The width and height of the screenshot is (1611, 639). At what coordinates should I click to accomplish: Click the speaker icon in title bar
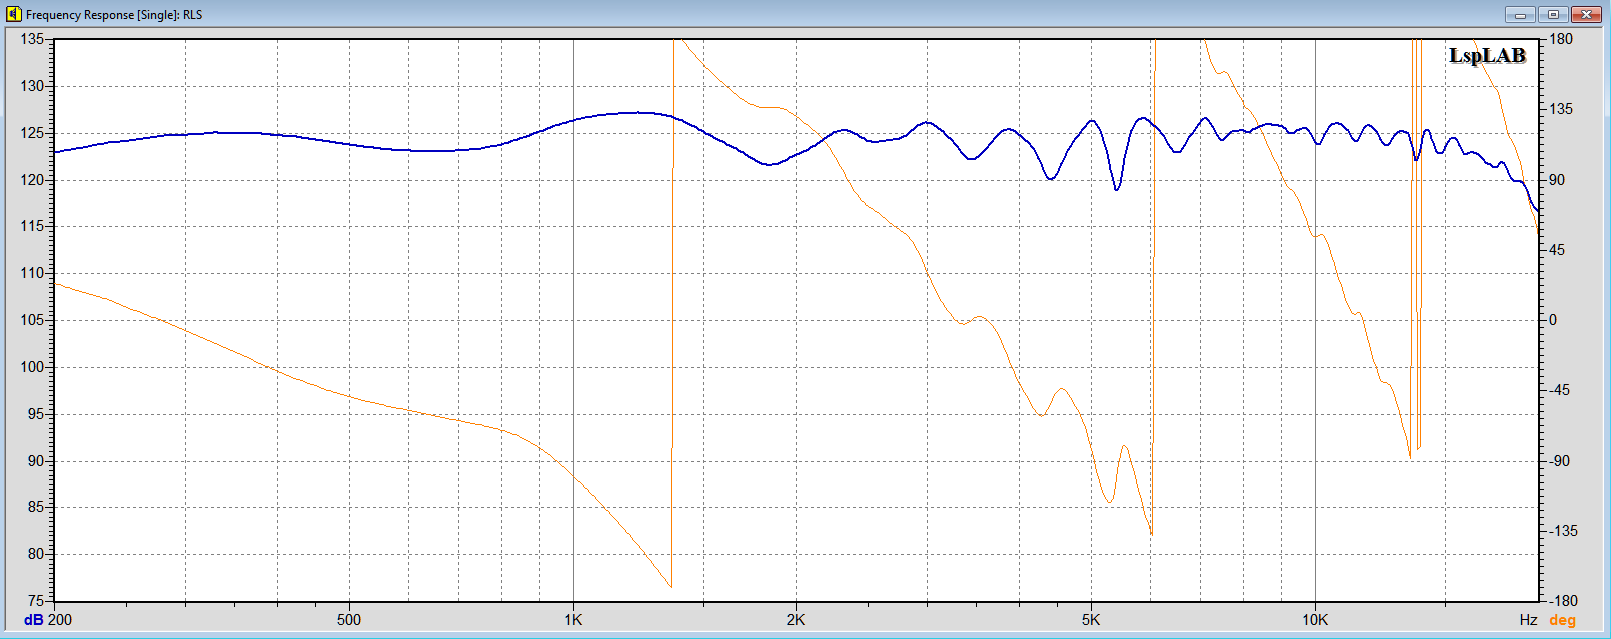(13, 14)
